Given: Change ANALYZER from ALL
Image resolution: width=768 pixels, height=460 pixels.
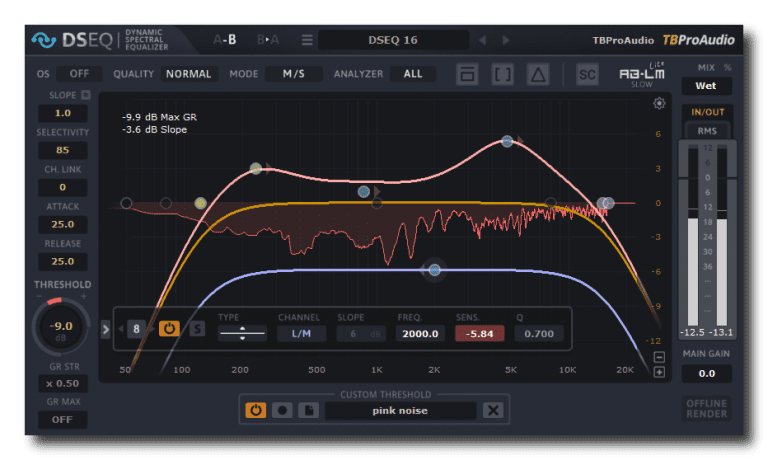Looking at the screenshot, I should pos(413,74).
